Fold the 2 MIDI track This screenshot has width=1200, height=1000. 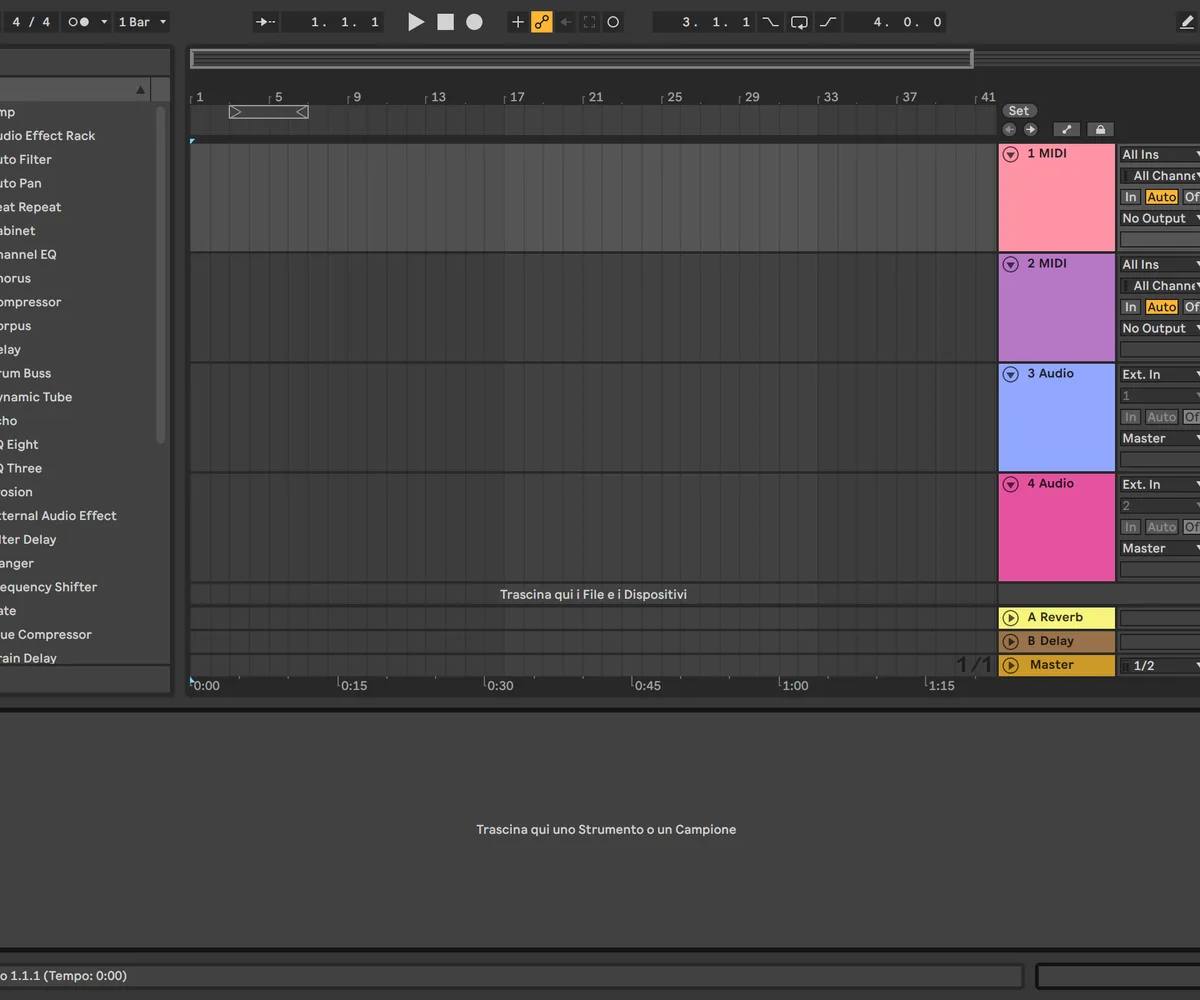point(1010,264)
